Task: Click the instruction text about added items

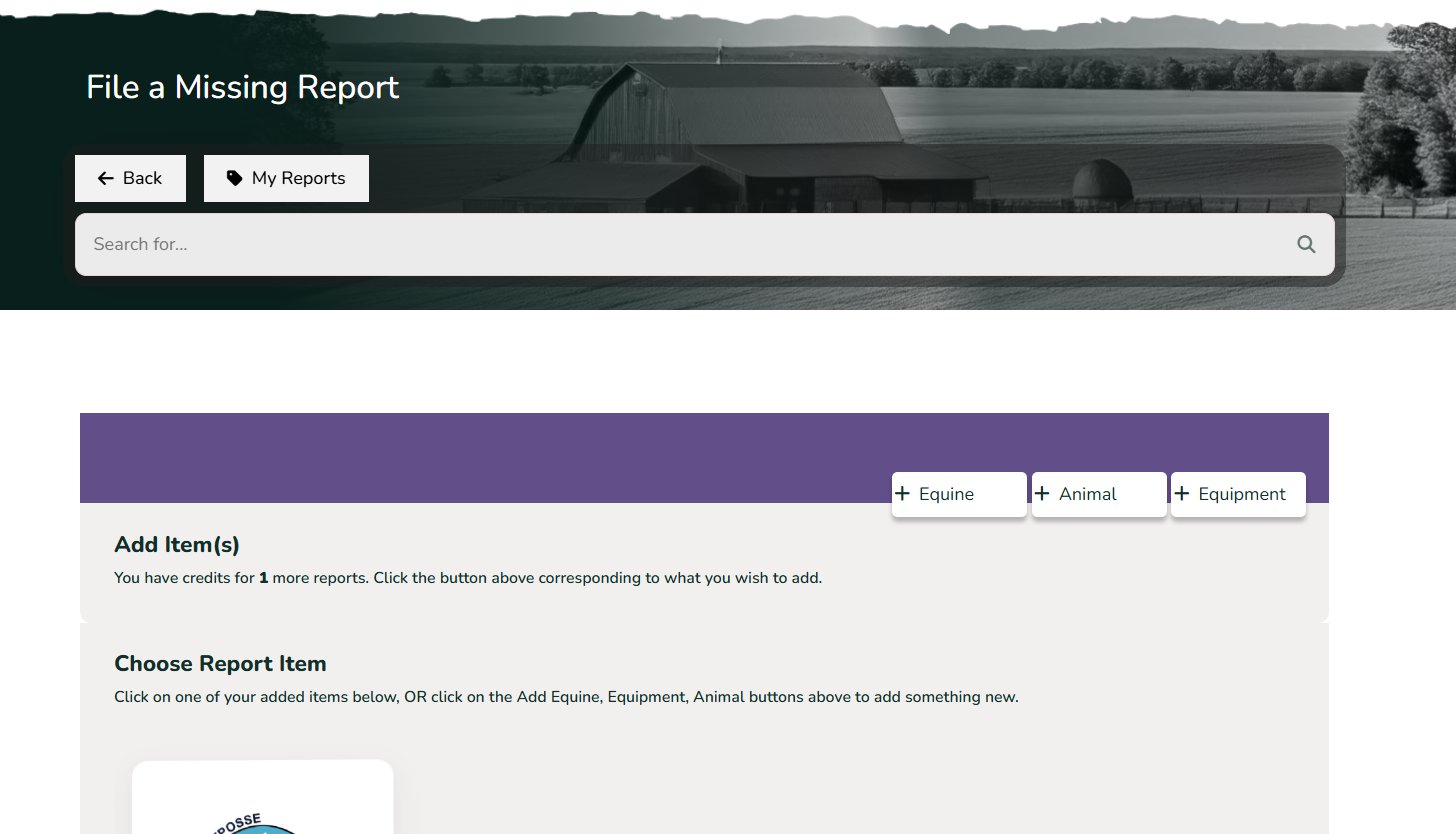Action: [x=566, y=697]
